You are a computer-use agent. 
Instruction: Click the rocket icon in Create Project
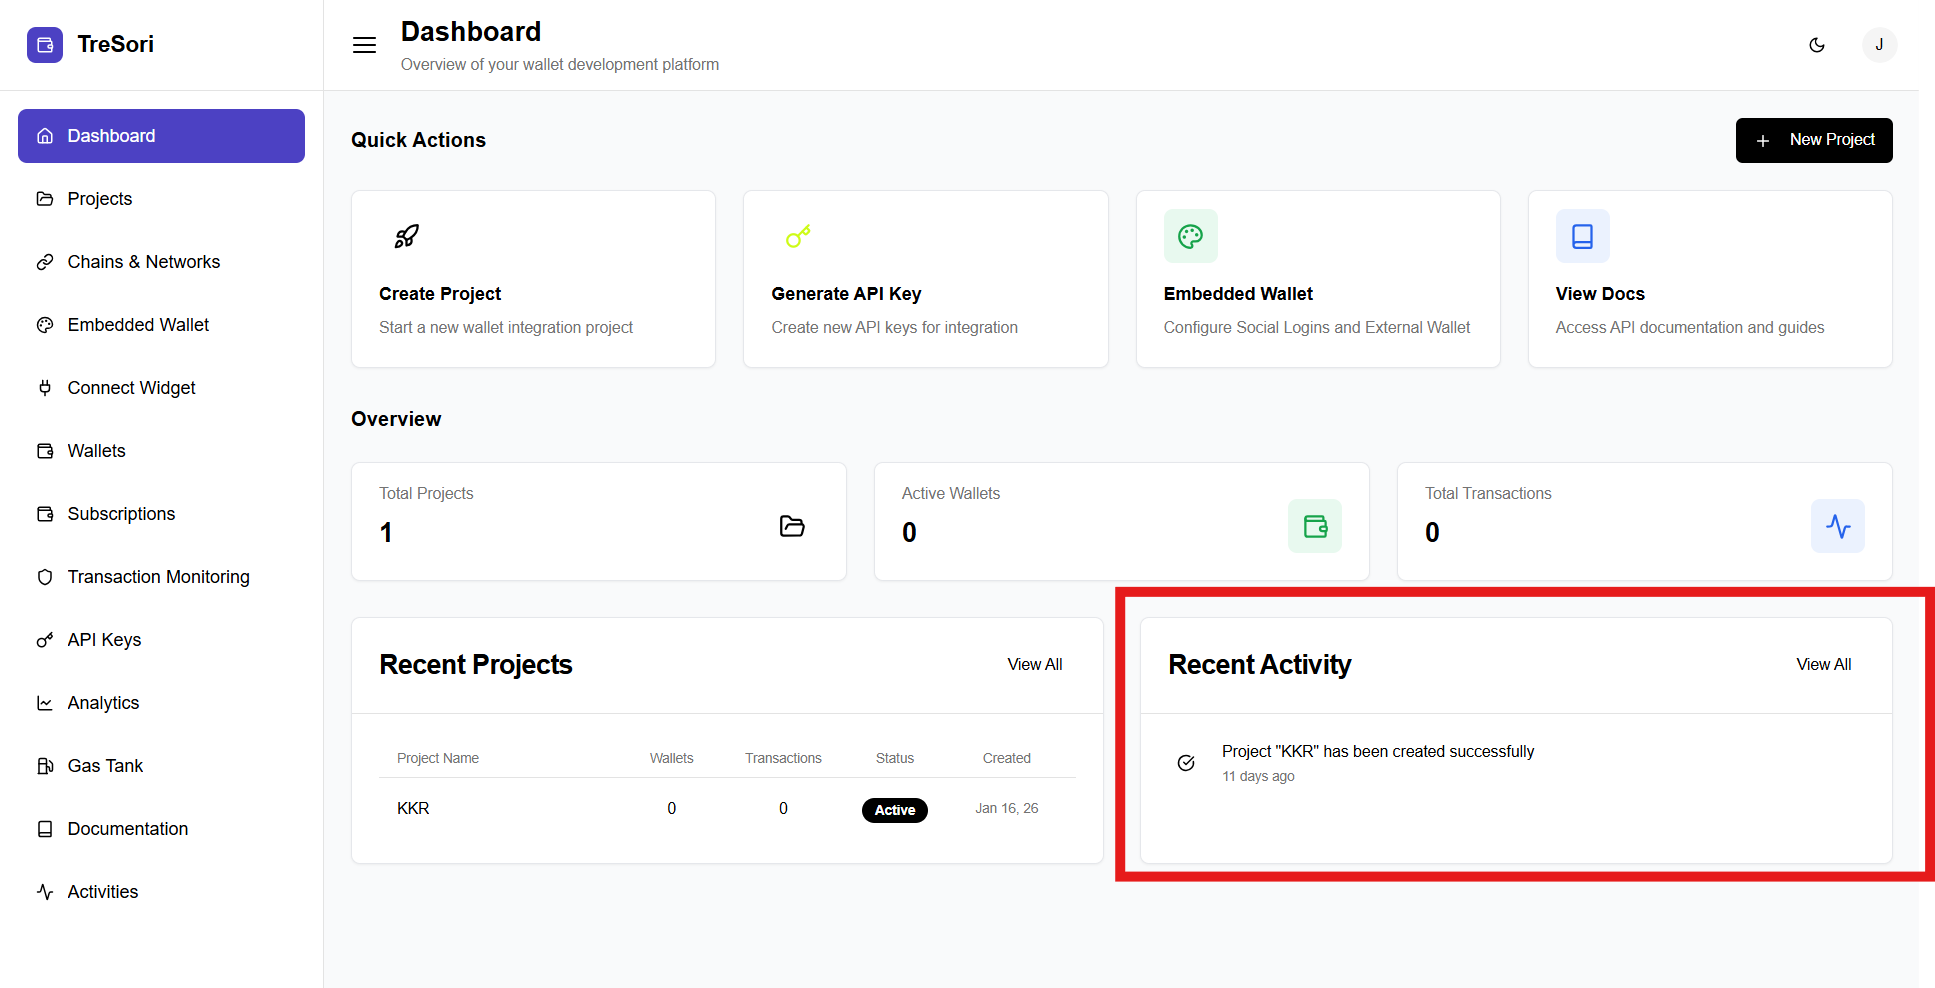[406, 236]
